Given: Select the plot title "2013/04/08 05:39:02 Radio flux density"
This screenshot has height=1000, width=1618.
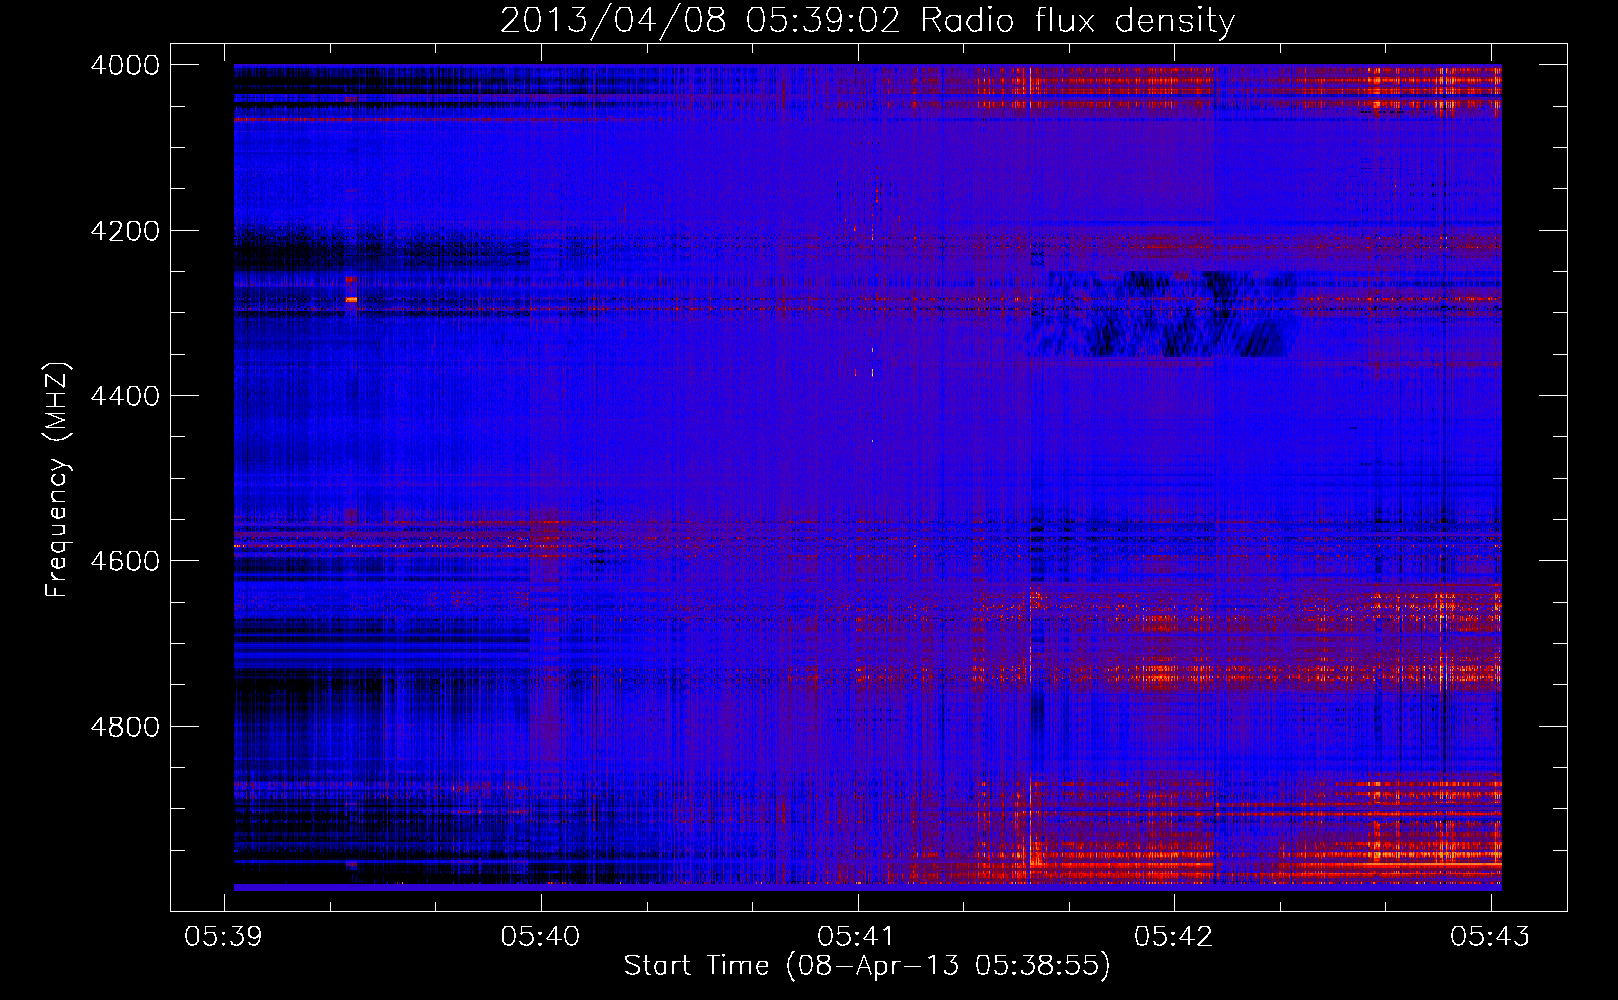Looking at the screenshot, I should [867, 21].
